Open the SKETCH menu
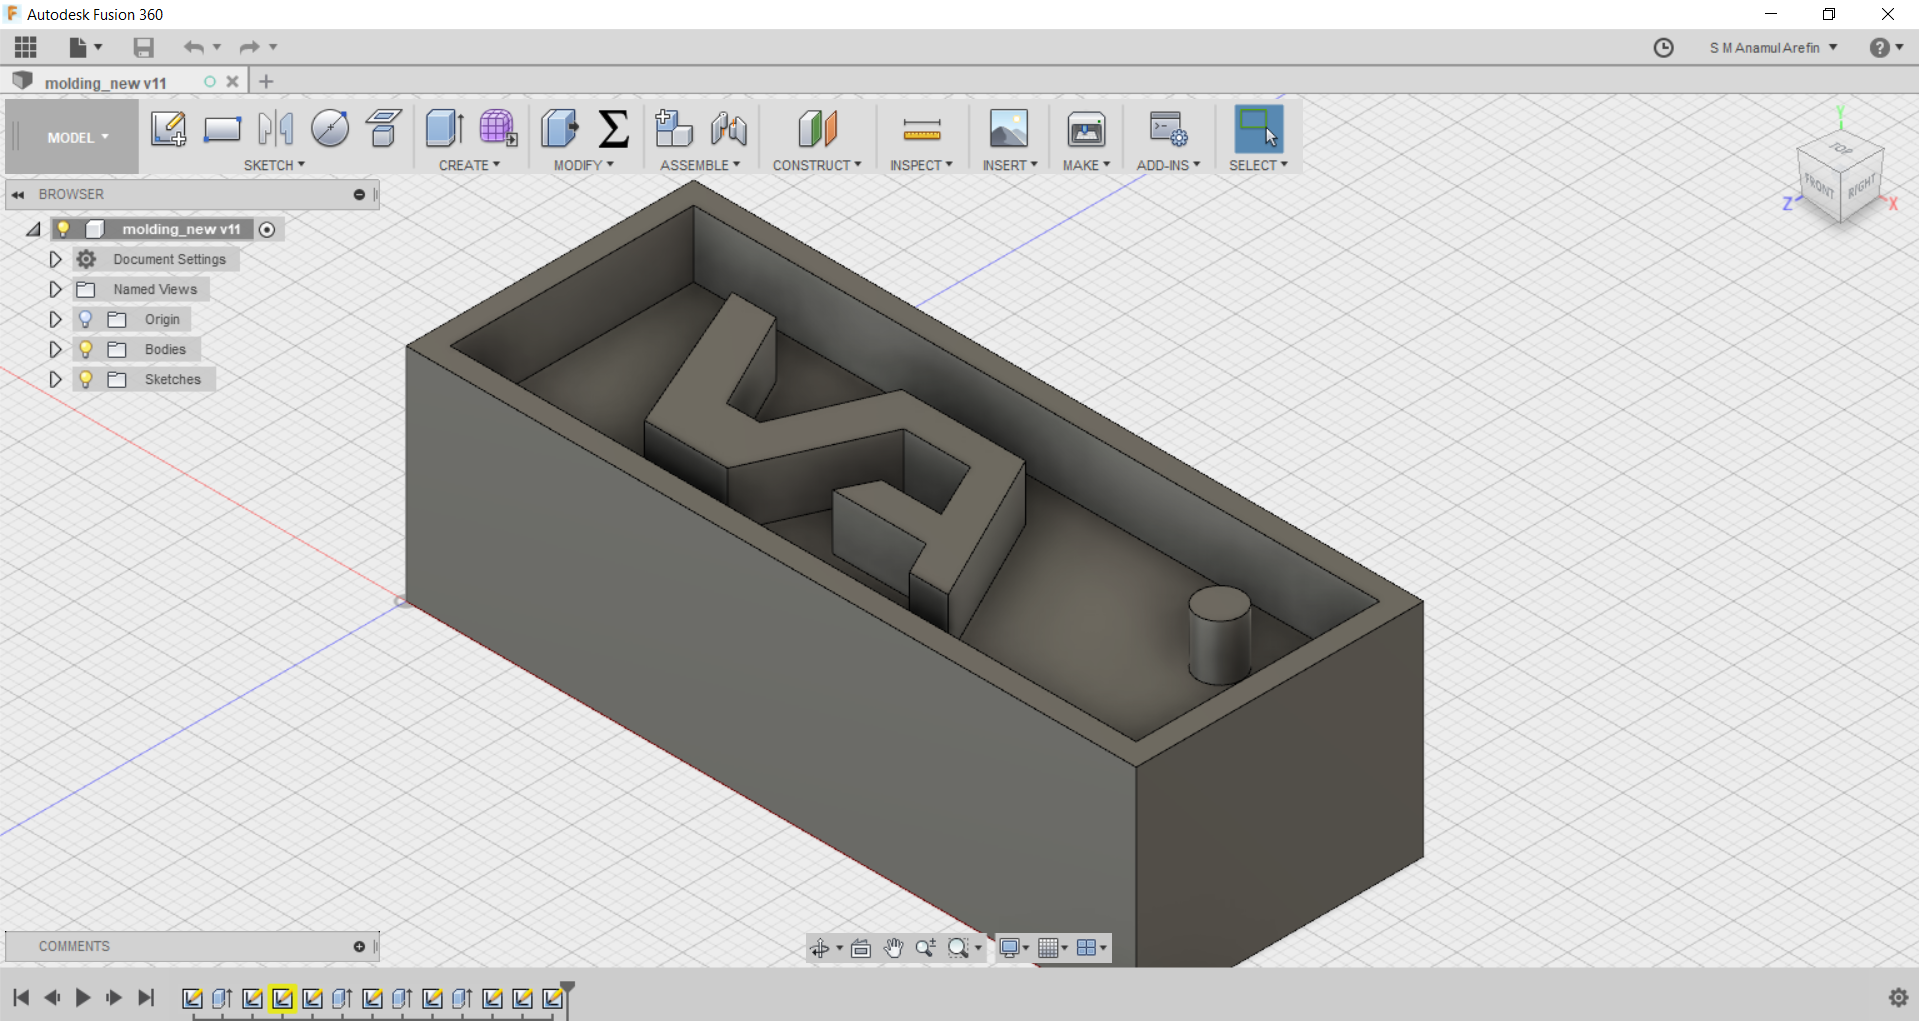Viewport: 1919px width, 1021px height. [x=274, y=165]
